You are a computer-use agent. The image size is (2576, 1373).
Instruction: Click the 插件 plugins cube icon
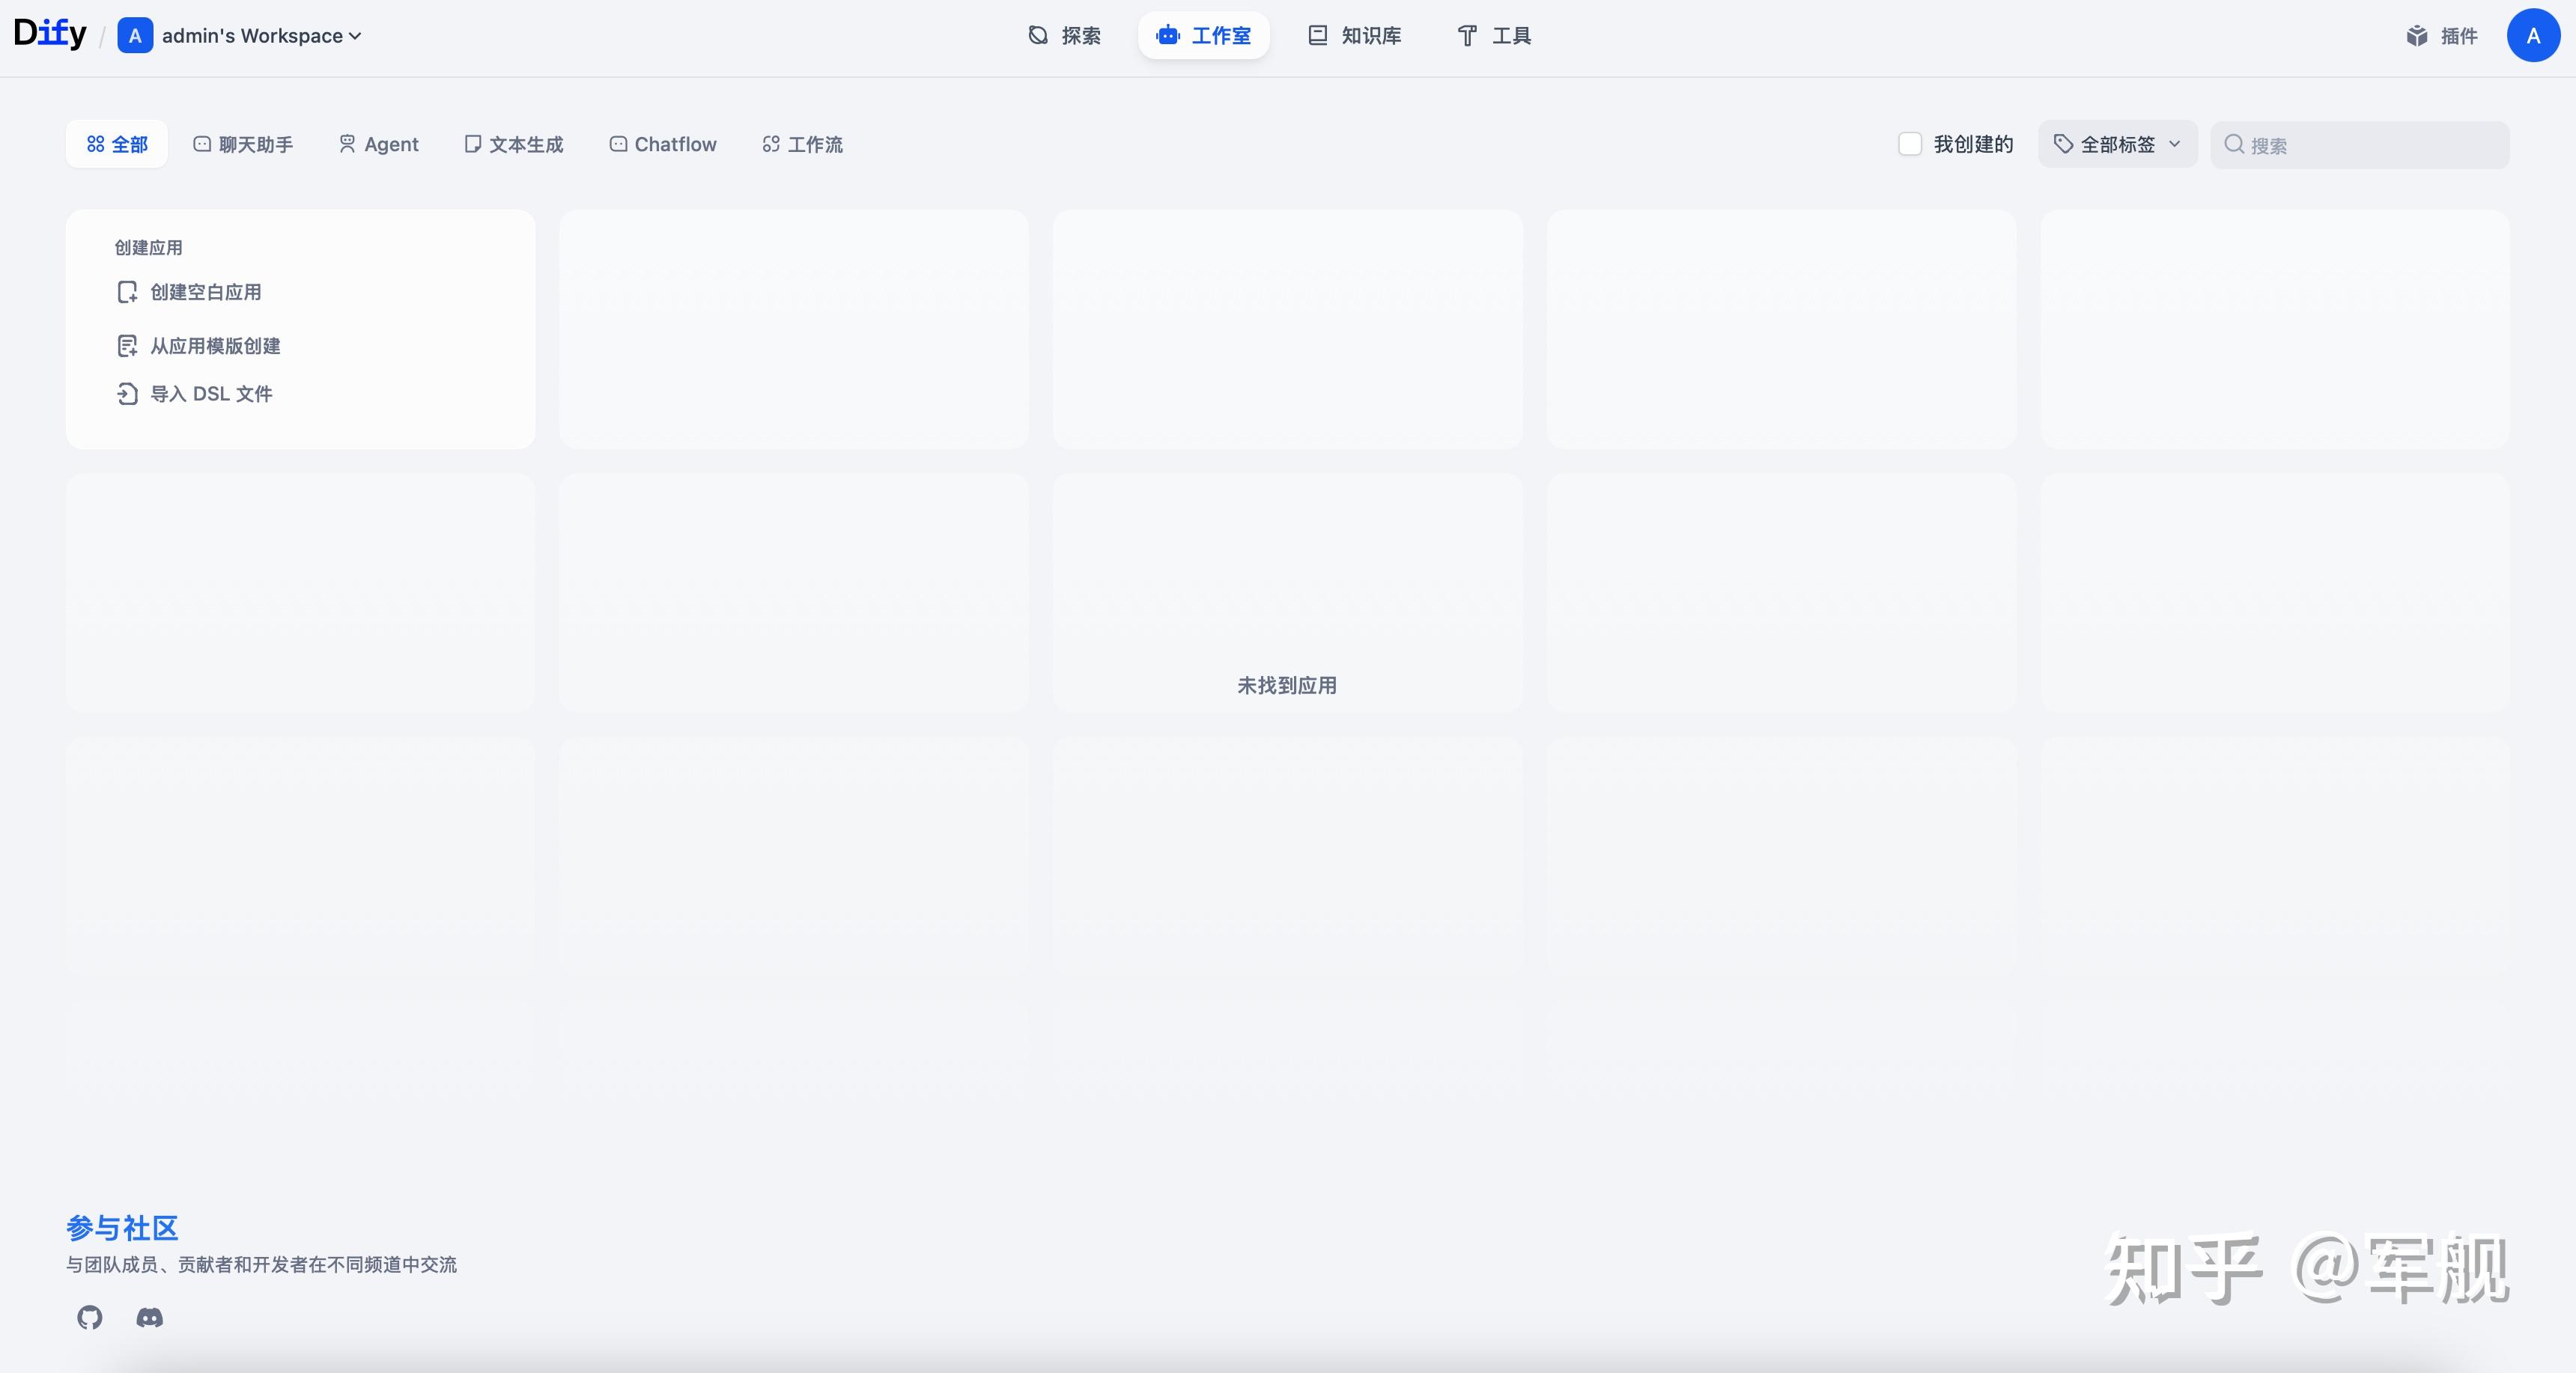2417,36
